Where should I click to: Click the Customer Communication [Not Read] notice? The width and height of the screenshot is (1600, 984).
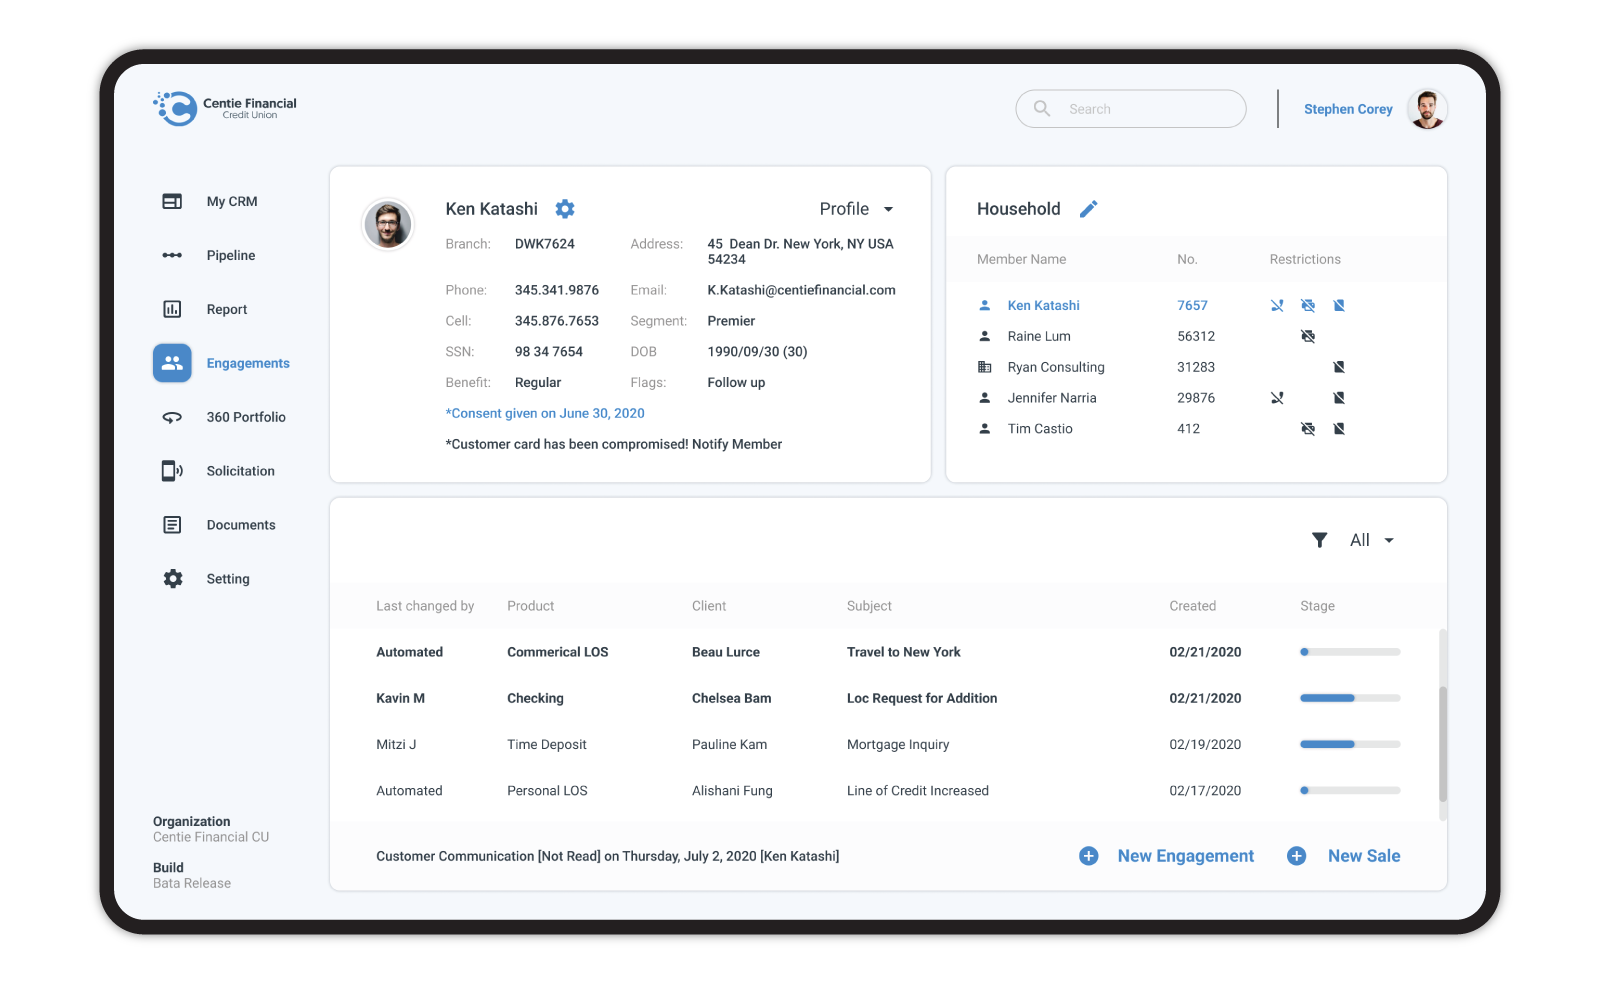point(608,856)
